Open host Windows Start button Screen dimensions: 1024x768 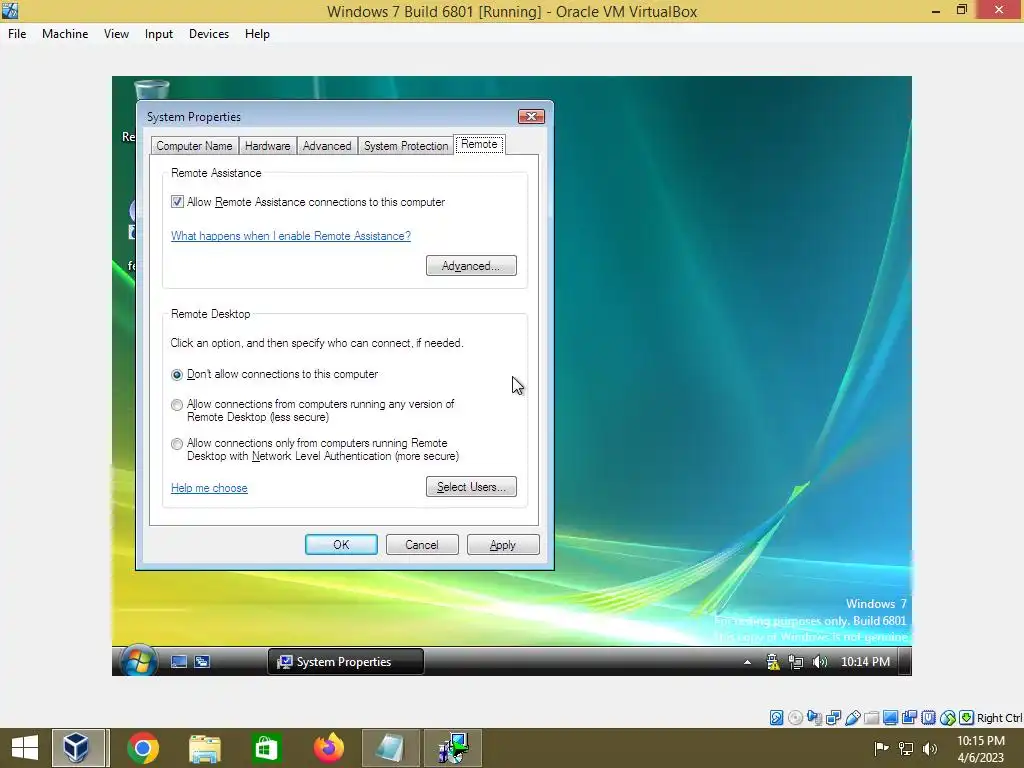pos(25,748)
